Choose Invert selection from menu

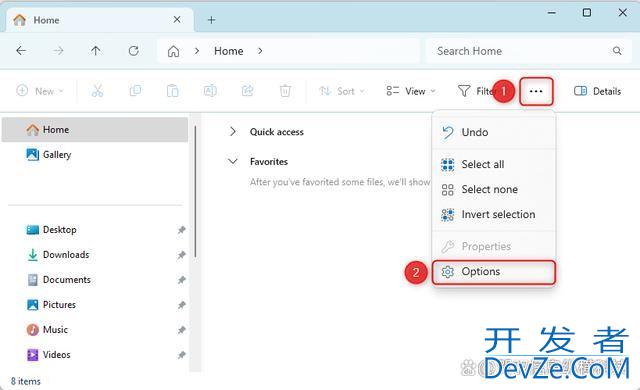(494, 214)
